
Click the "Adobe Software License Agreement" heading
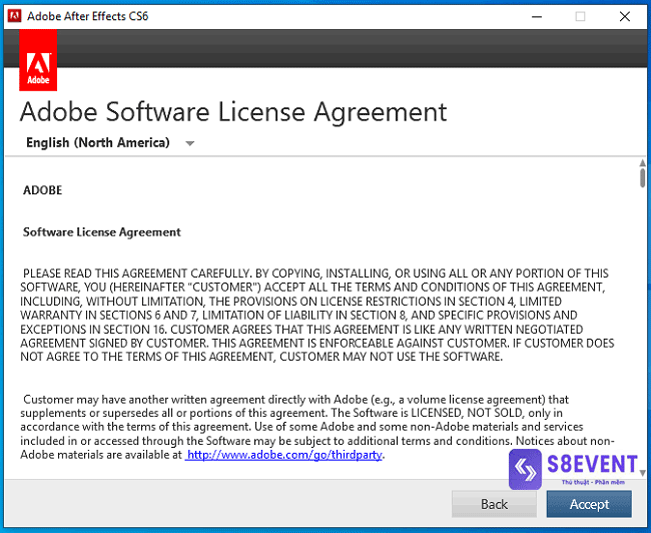coord(233,112)
